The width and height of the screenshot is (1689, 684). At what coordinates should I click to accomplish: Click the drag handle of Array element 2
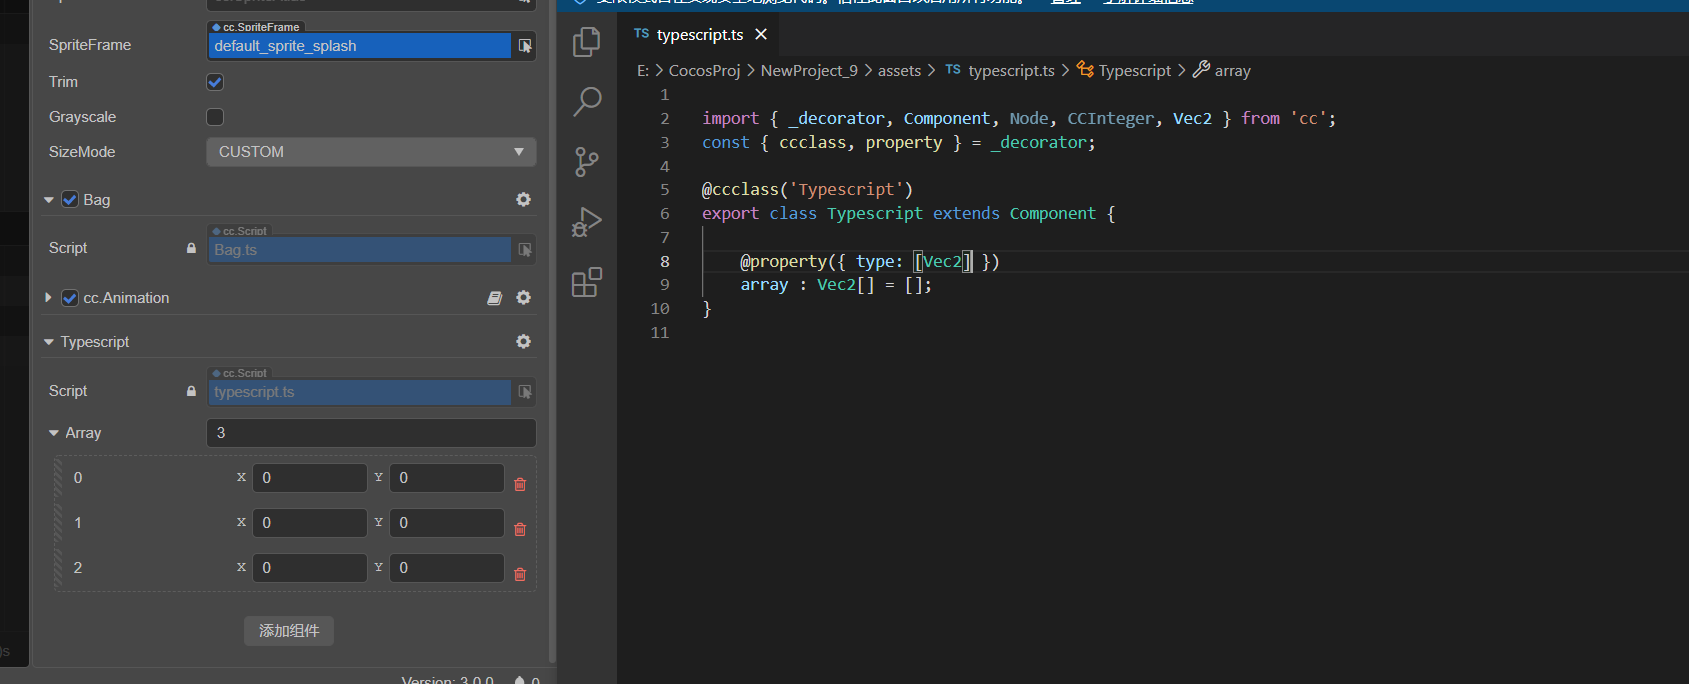(x=60, y=568)
